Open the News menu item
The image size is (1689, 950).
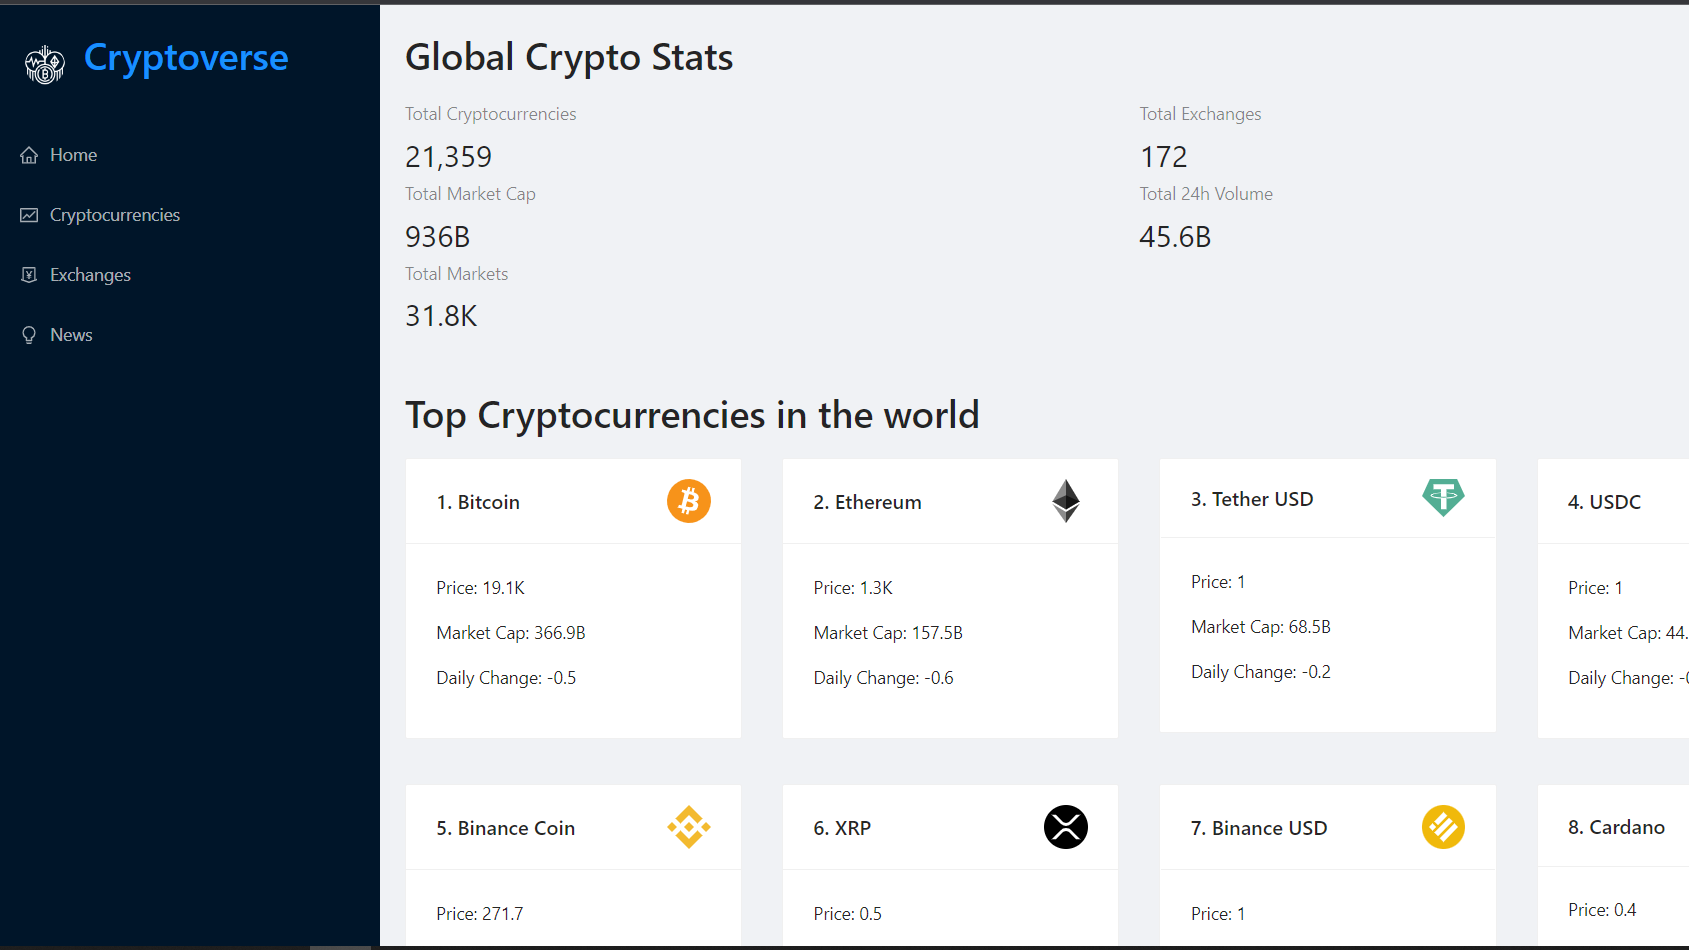coord(71,335)
